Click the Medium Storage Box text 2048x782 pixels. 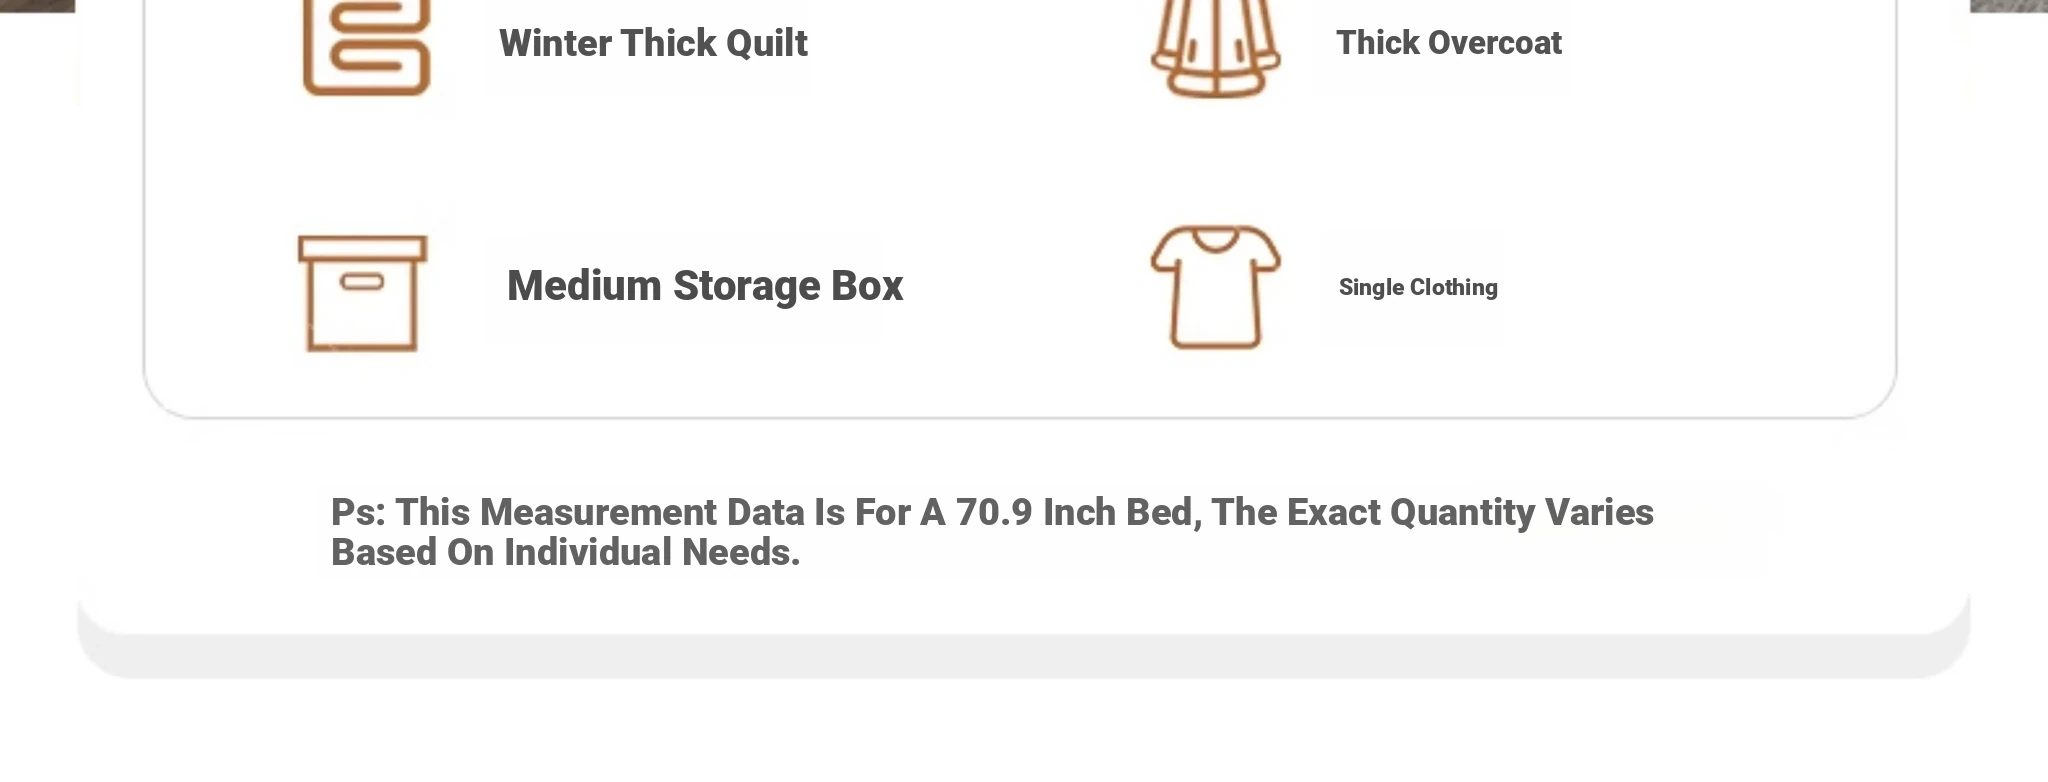[x=705, y=286]
